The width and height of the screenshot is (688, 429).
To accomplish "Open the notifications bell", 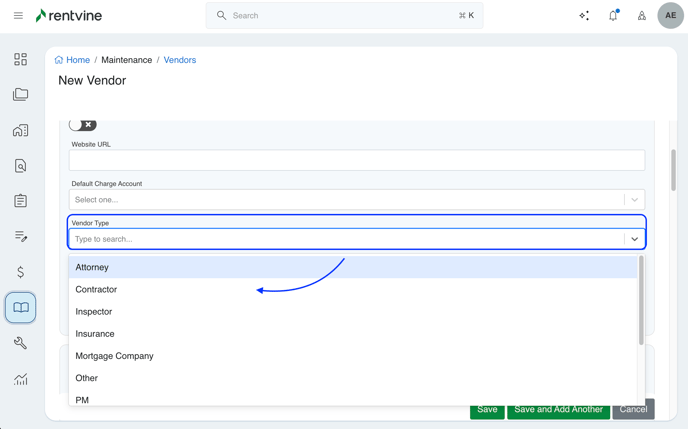I will click(613, 16).
